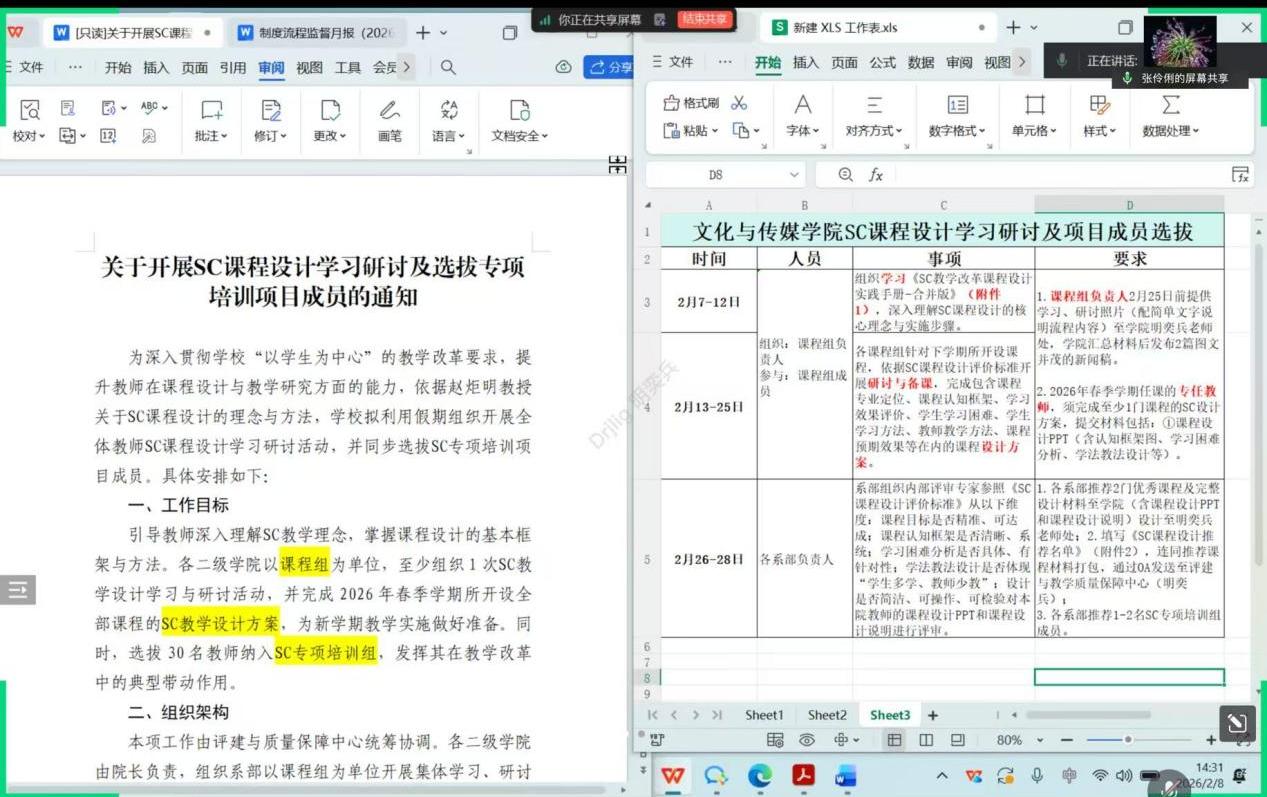Image resolution: width=1267 pixels, height=797 pixels.
Task: Click the fx insert function icon
Action: pyautogui.click(x=876, y=175)
